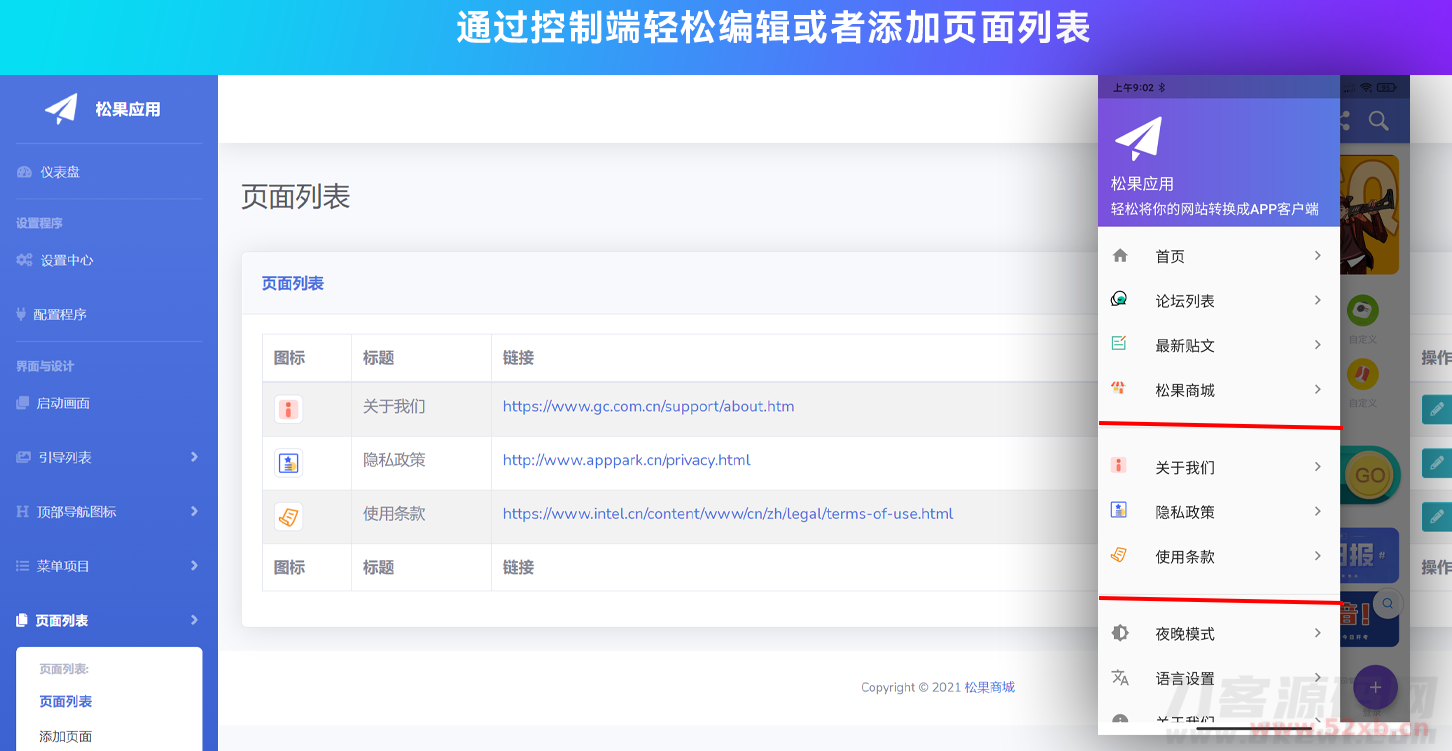Click the red icon in 关于我们 table row
The height and width of the screenshot is (751, 1452).
[x=288, y=409]
